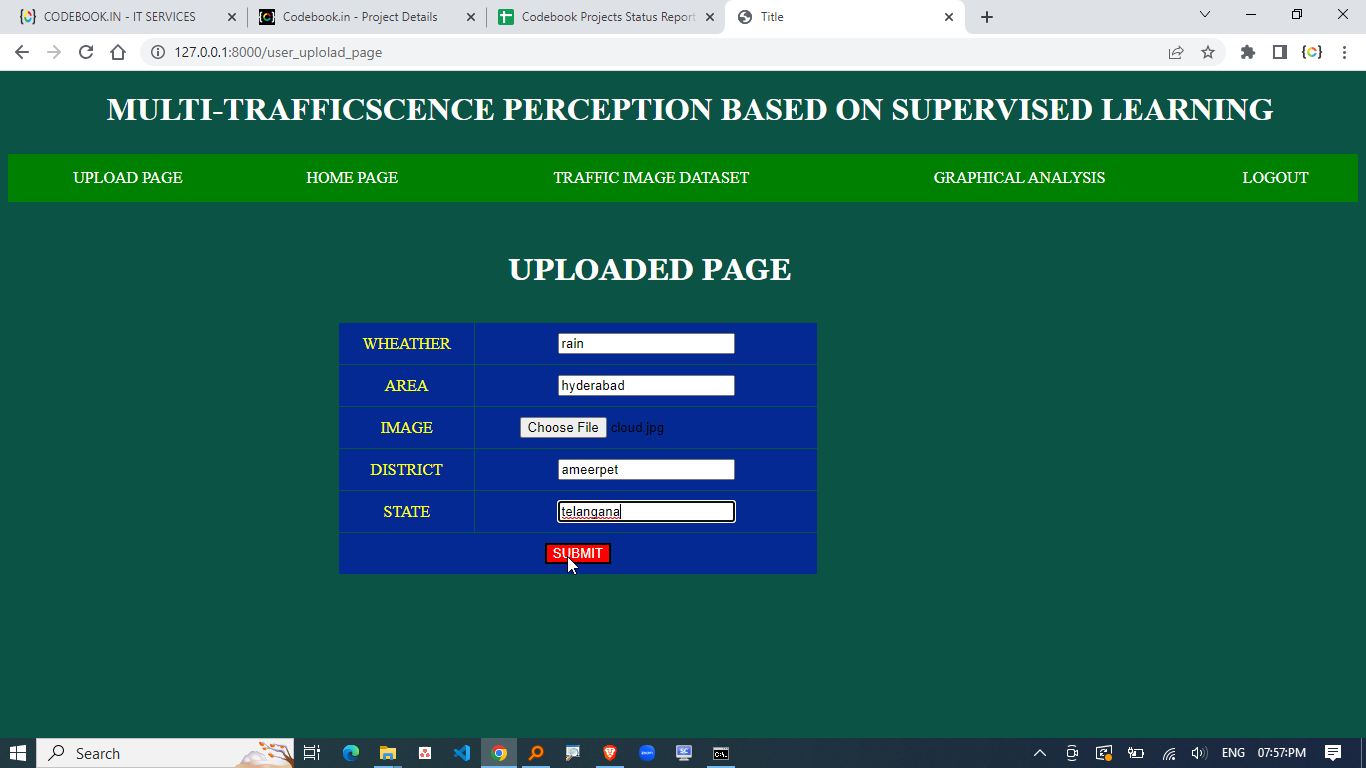Image resolution: width=1366 pixels, height=768 pixels.
Task: Go to GRAPHICAL ANALYSIS in the navbar
Action: [1019, 178]
